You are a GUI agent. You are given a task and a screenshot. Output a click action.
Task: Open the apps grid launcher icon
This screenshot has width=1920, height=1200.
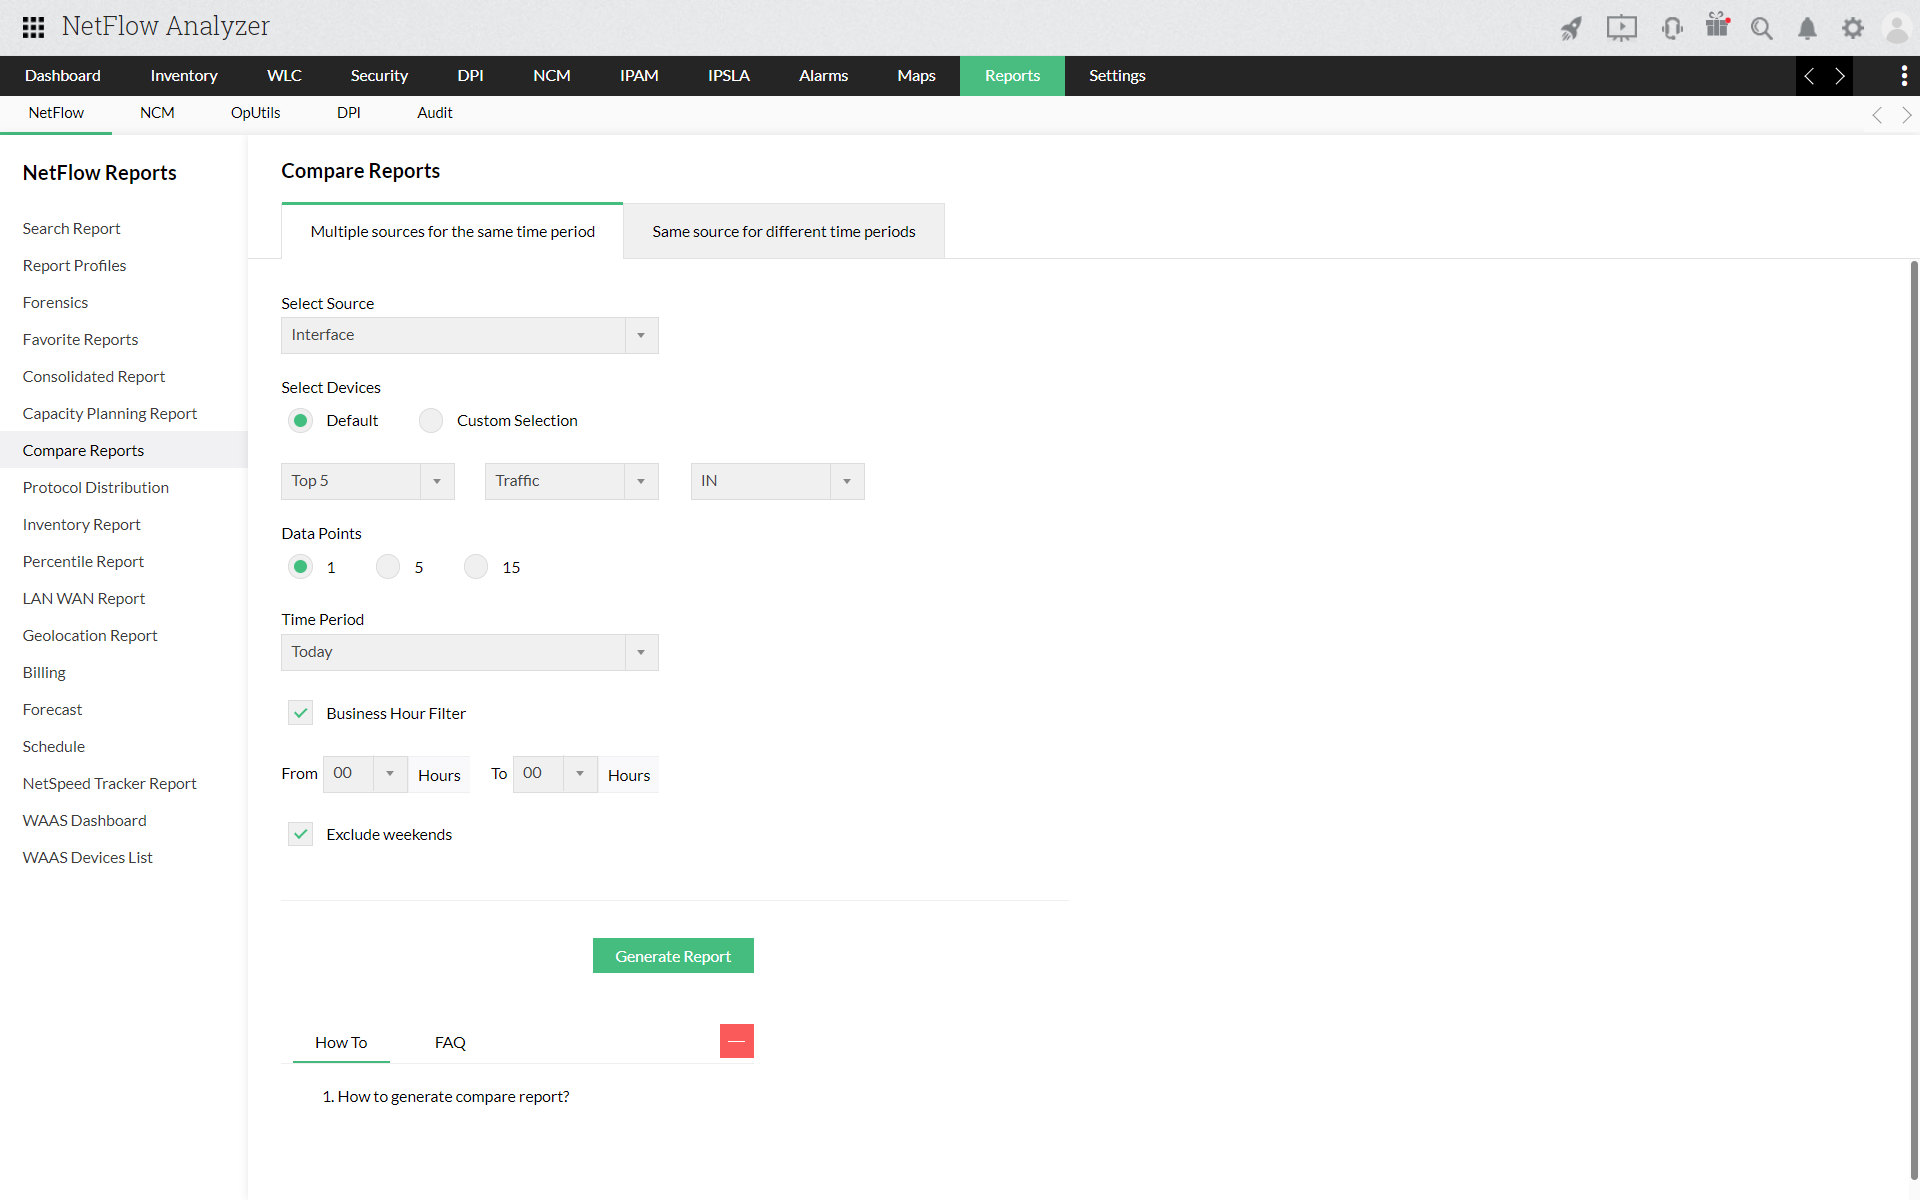33,27
